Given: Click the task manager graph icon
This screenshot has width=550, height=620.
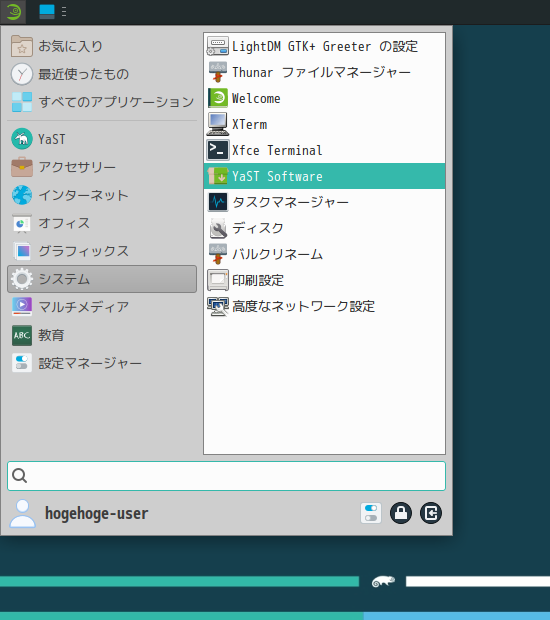Looking at the screenshot, I should coord(218,202).
